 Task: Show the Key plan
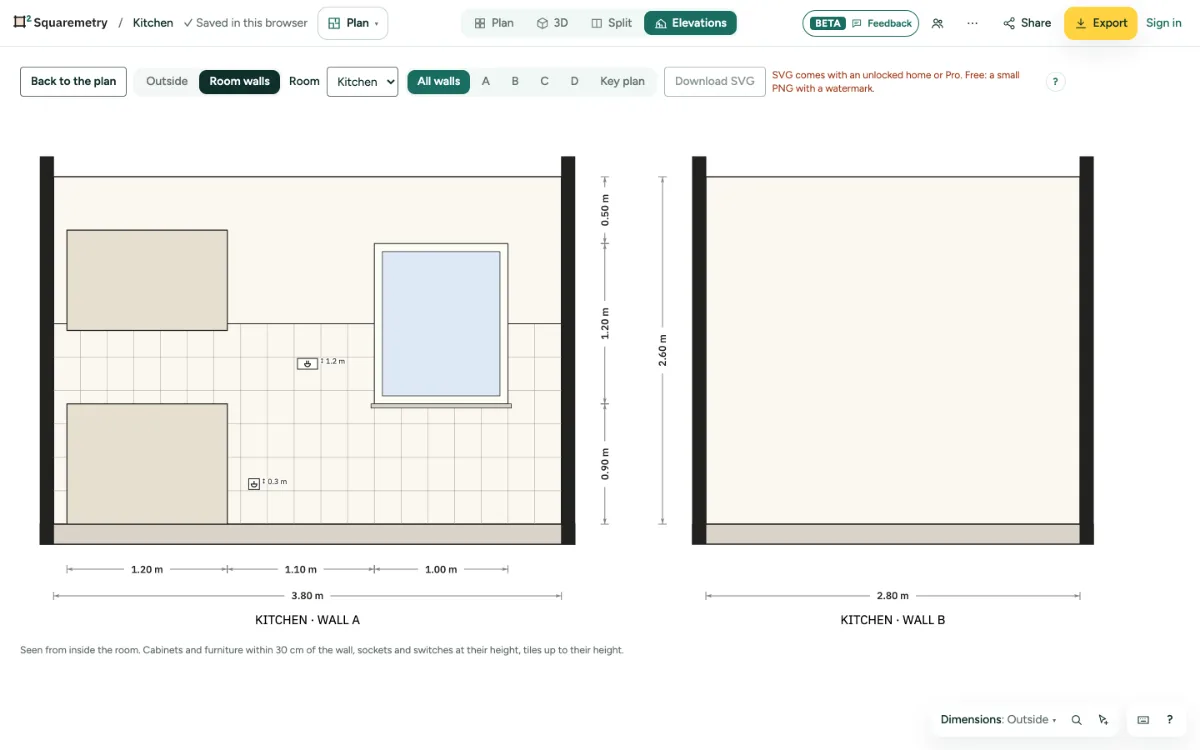pyautogui.click(x=622, y=81)
